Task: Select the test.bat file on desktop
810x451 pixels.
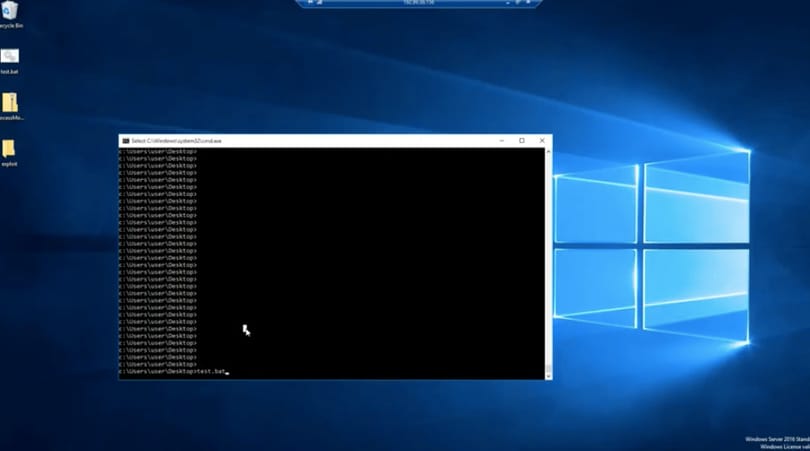Action: [x=9, y=61]
